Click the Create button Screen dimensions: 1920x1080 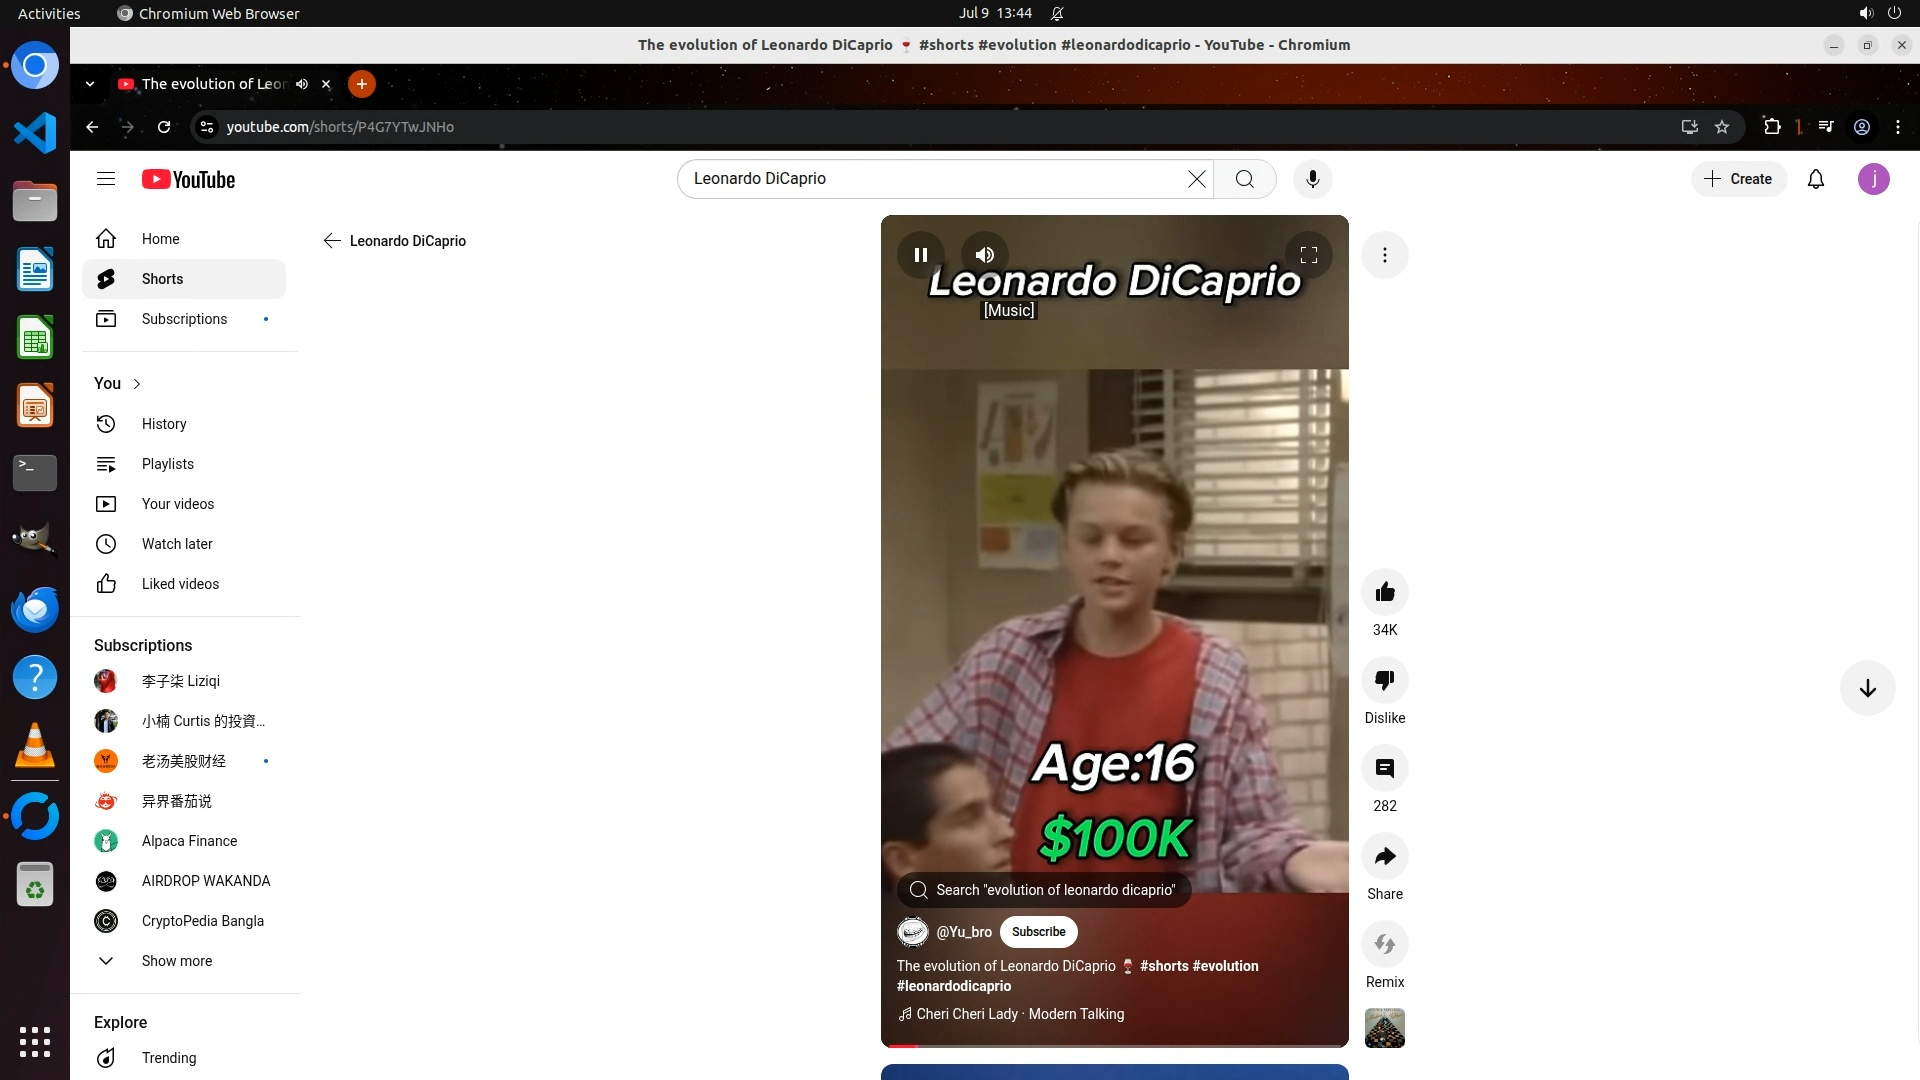1739,179
